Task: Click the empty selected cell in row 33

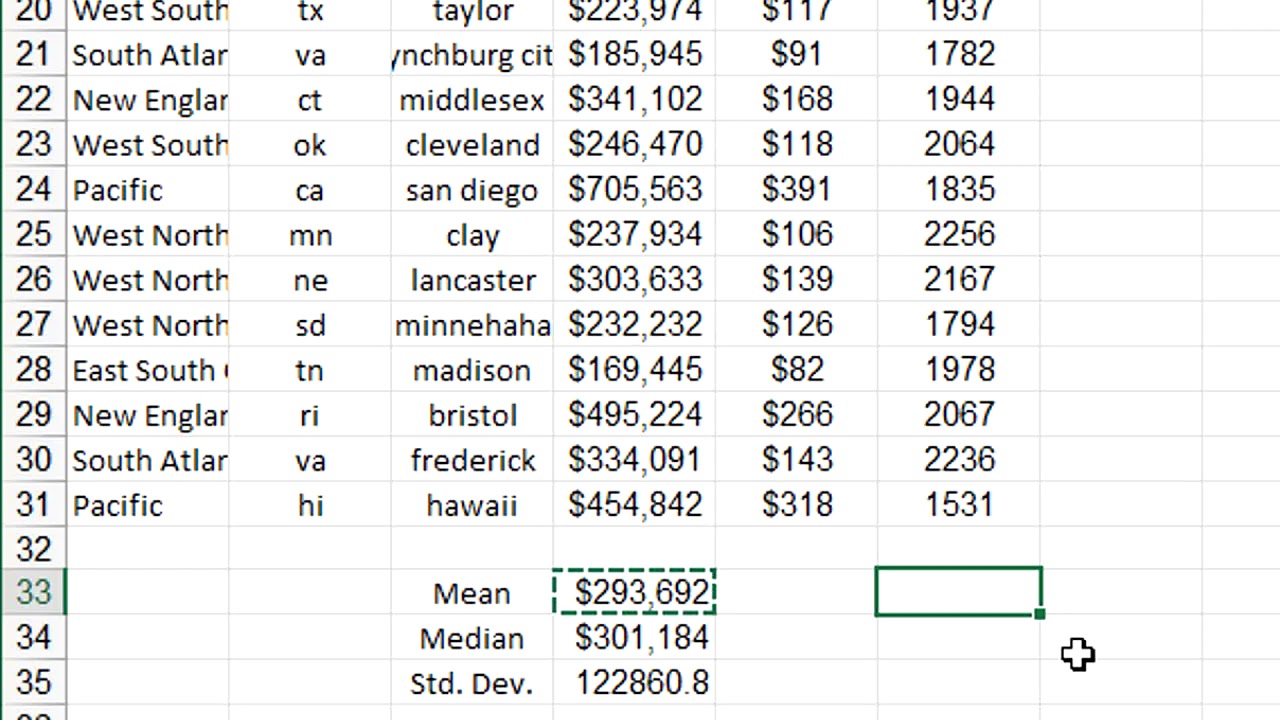Action: [x=958, y=592]
